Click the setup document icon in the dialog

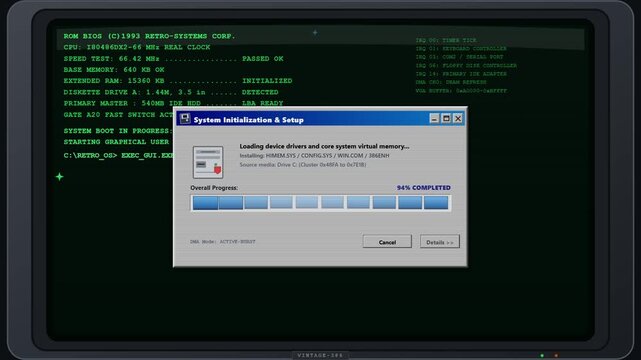[208, 162]
